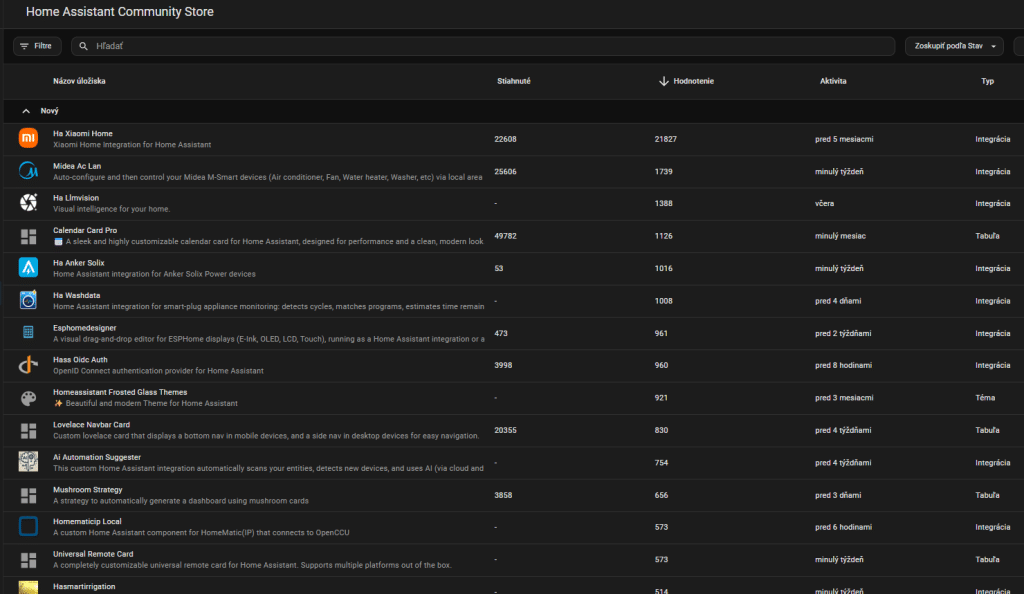1024x594 pixels.
Task: Click the Mushroom Strategy dashboard icon
Action: 28,495
